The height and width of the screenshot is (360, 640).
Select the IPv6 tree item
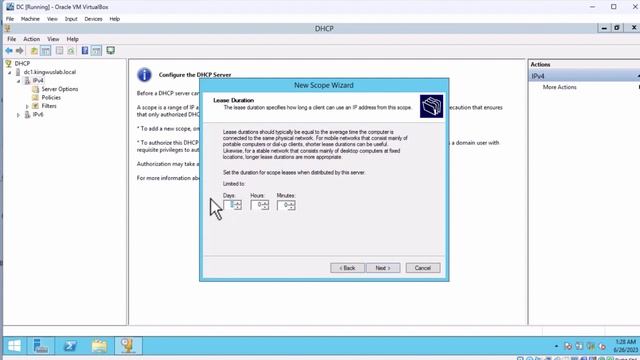(38, 115)
